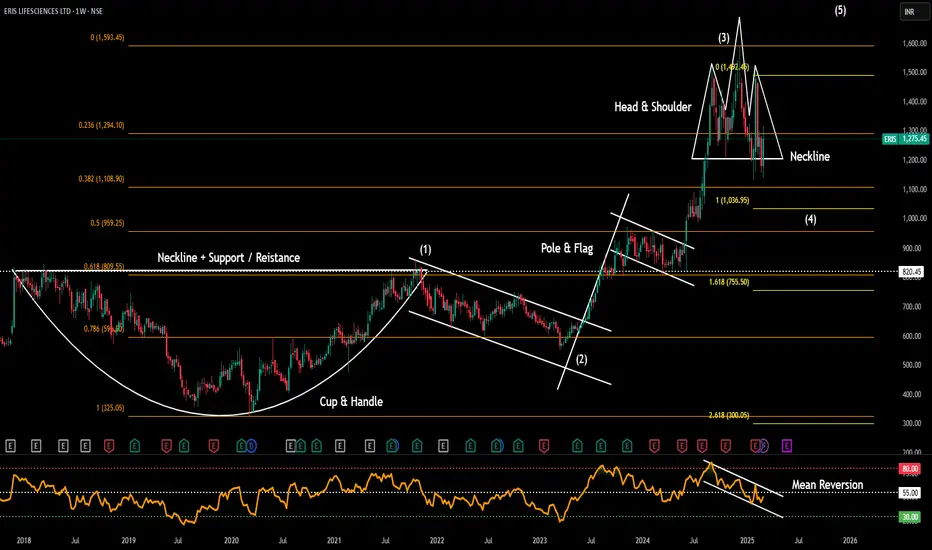Screen dimensions: 932x550
Task: Click the yellow Fibonacci label '2.618 (300.05)'
Action: pos(729,415)
